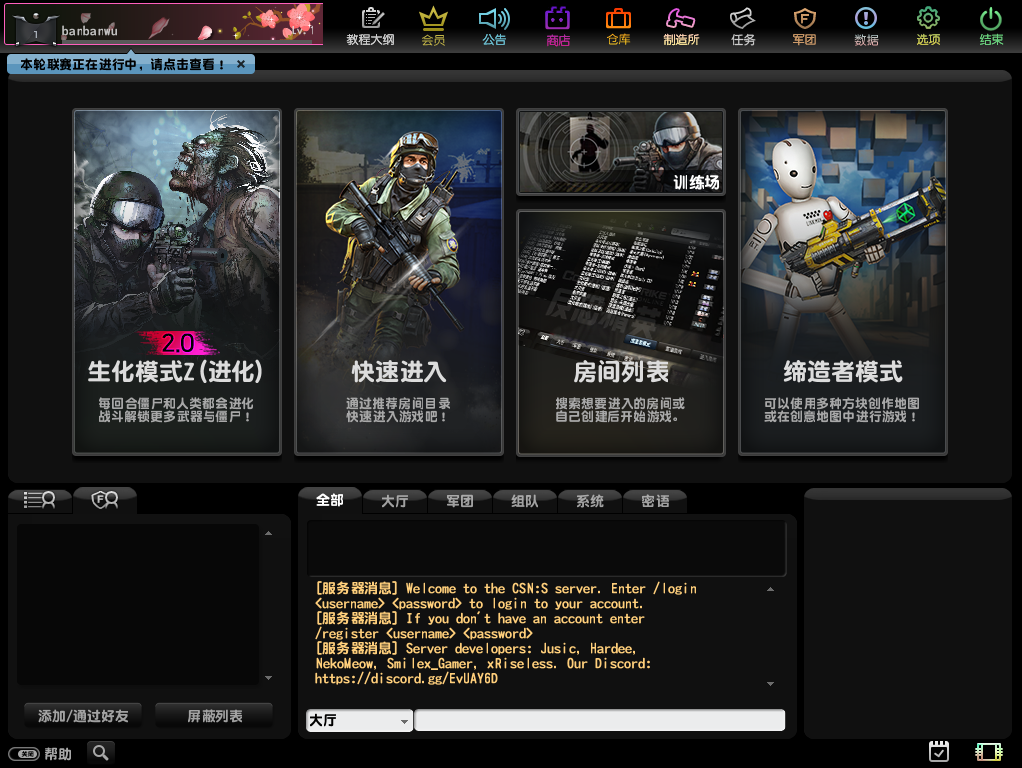Select the 生化模式Z (进化) mode card
The height and width of the screenshot is (768, 1022).
(176, 281)
